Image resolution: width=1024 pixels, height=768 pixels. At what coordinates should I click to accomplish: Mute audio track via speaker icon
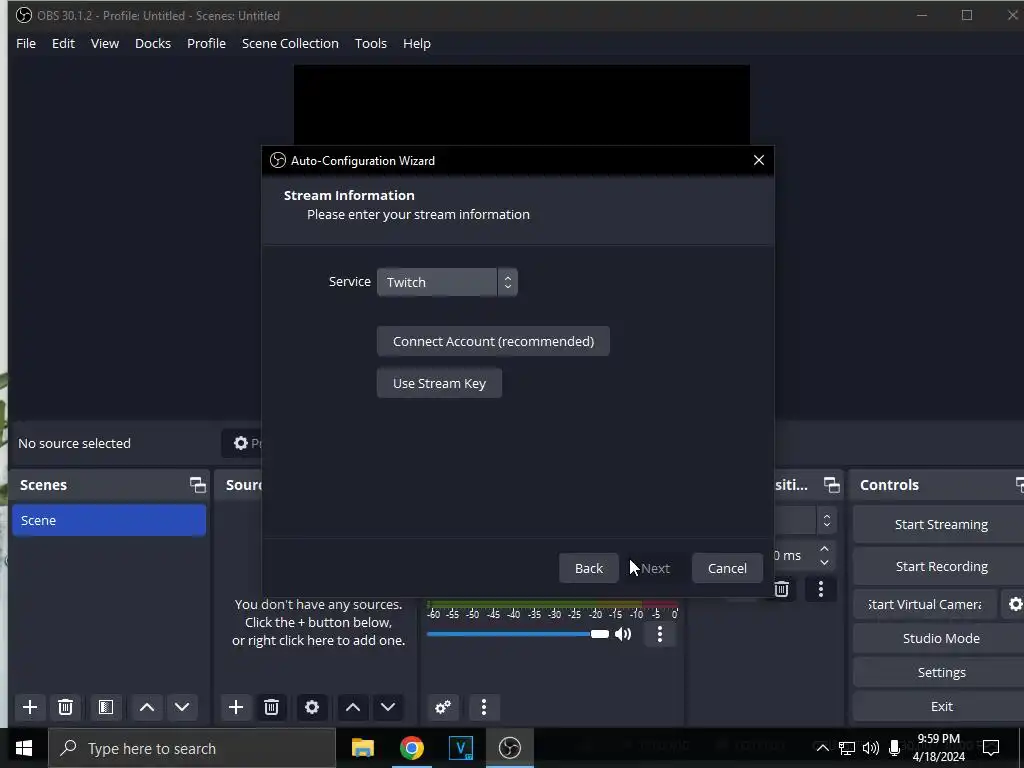pos(623,634)
